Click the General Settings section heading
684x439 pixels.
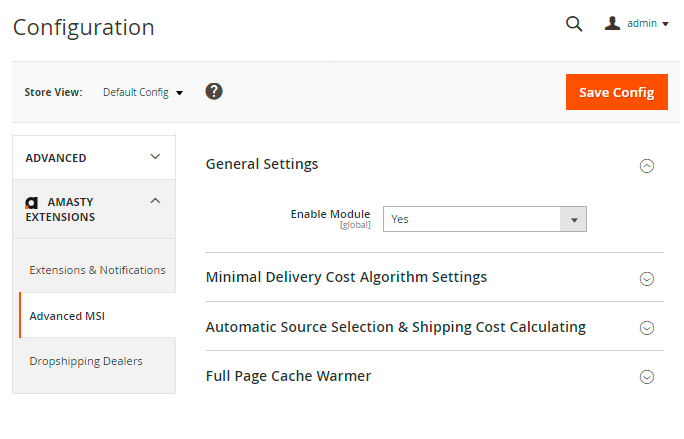coord(262,164)
